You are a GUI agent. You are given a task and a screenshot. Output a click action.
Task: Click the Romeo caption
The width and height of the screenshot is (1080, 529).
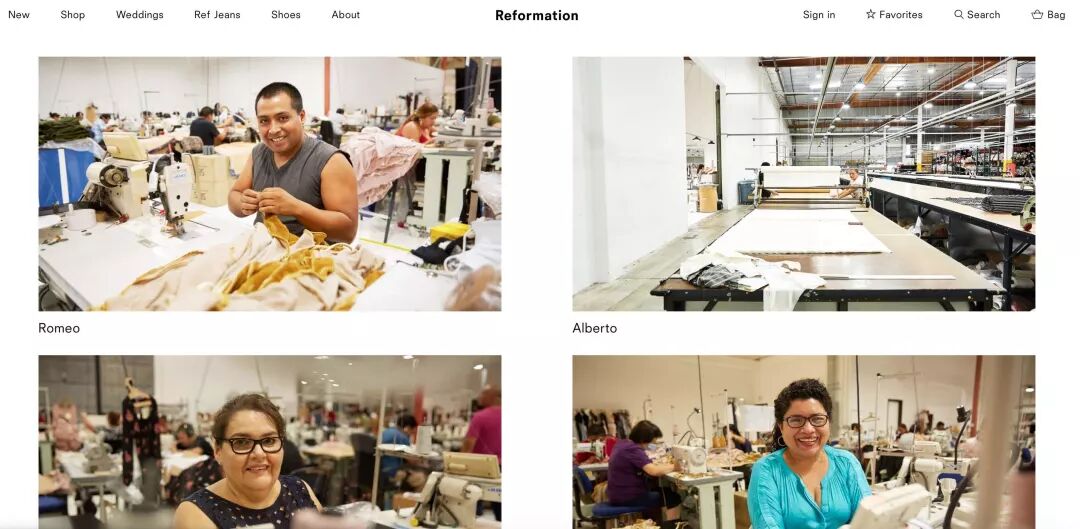pyautogui.click(x=59, y=329)
